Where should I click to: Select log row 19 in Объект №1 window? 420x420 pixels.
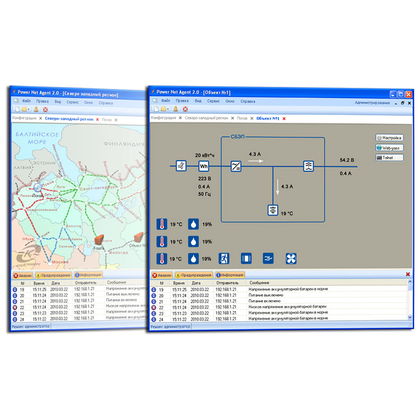[279, 290]
